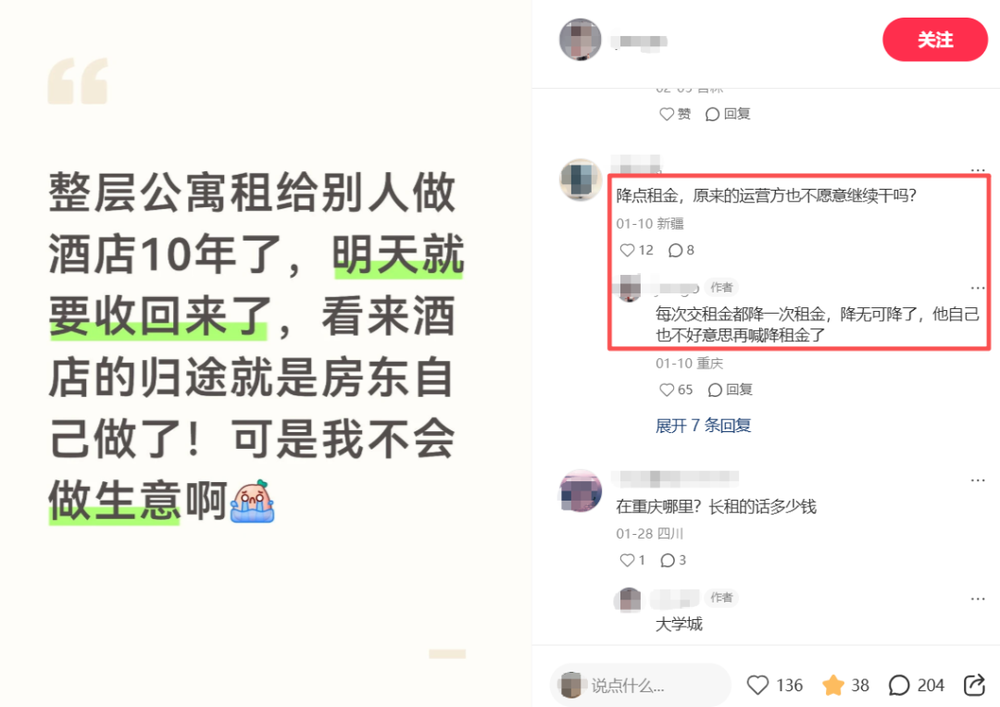Click 回复 reply on top partial comment
This screenshot has height=707, width=1000.
coord(728,114)
